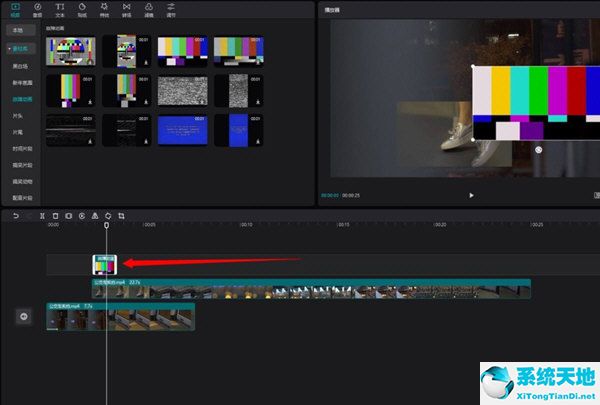600x405 pixels.
Task: Select the blue screen error thumbnail
Action: point(181,128)
